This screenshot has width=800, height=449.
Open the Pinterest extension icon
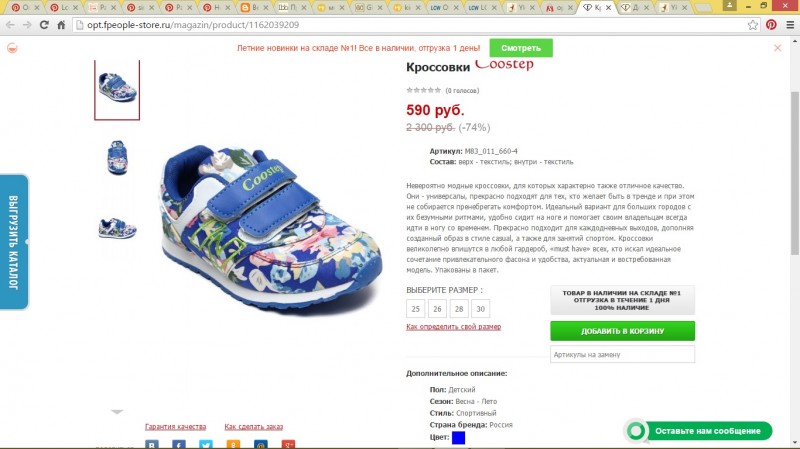771,24
